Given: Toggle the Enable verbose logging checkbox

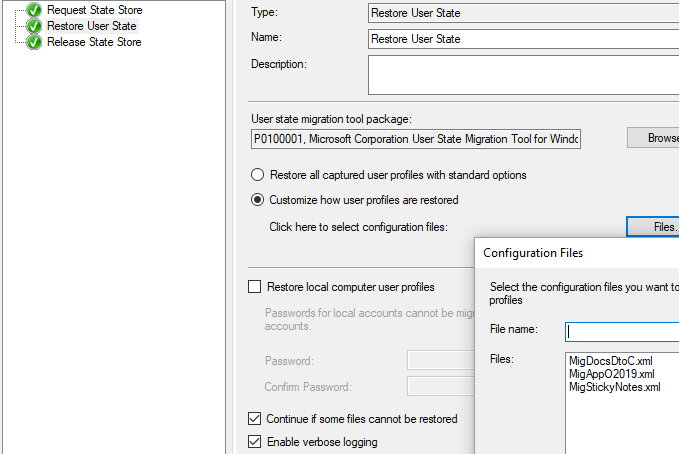Looking at the screenshot, I should click(254, 442).
